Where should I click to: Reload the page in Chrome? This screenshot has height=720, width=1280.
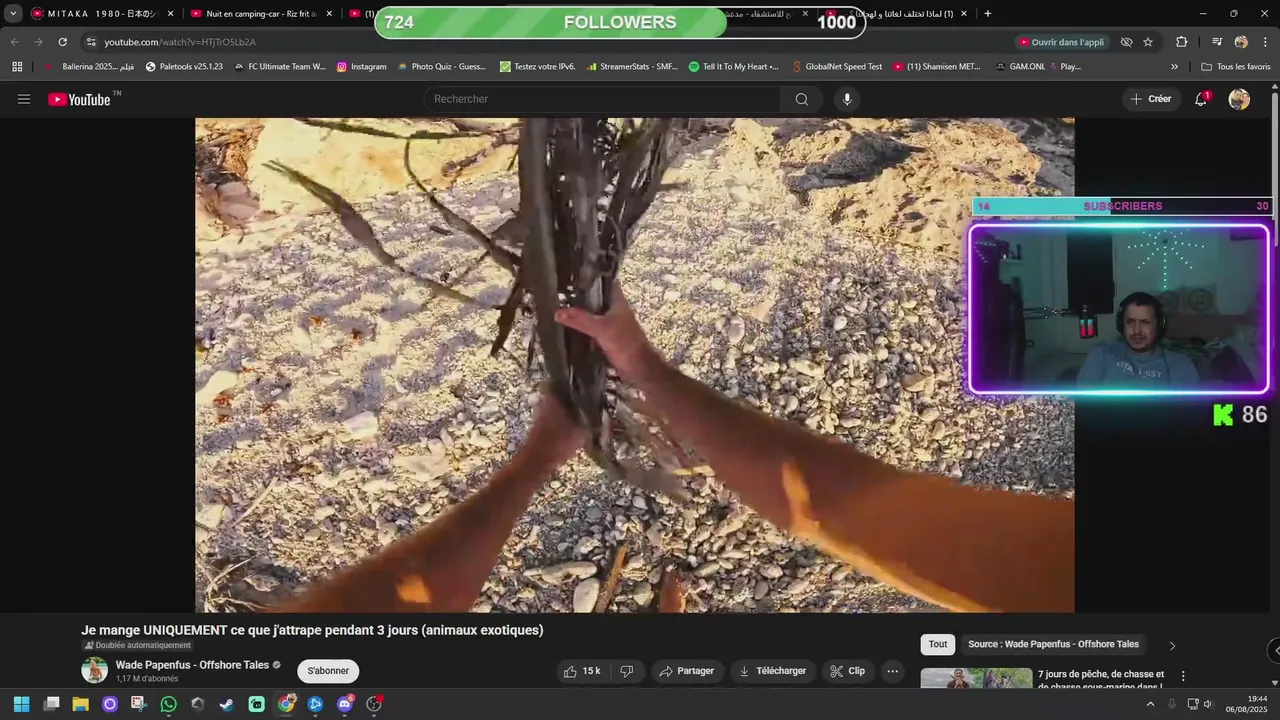click(62, 42)
